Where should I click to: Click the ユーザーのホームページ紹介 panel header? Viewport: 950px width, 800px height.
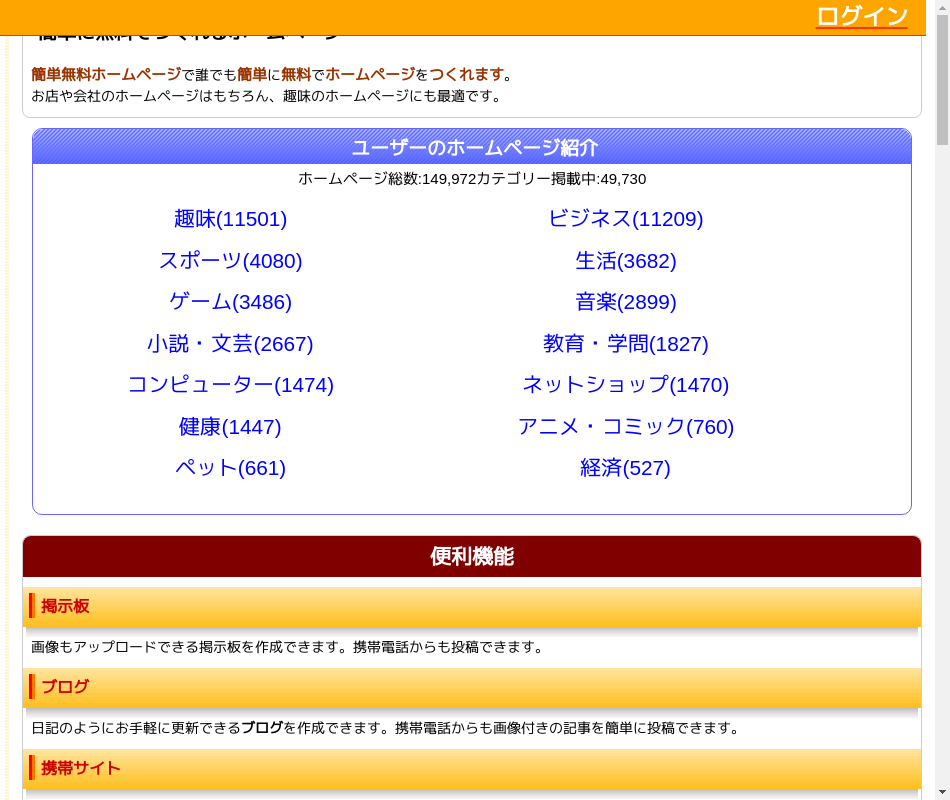[x=473, y=148]
